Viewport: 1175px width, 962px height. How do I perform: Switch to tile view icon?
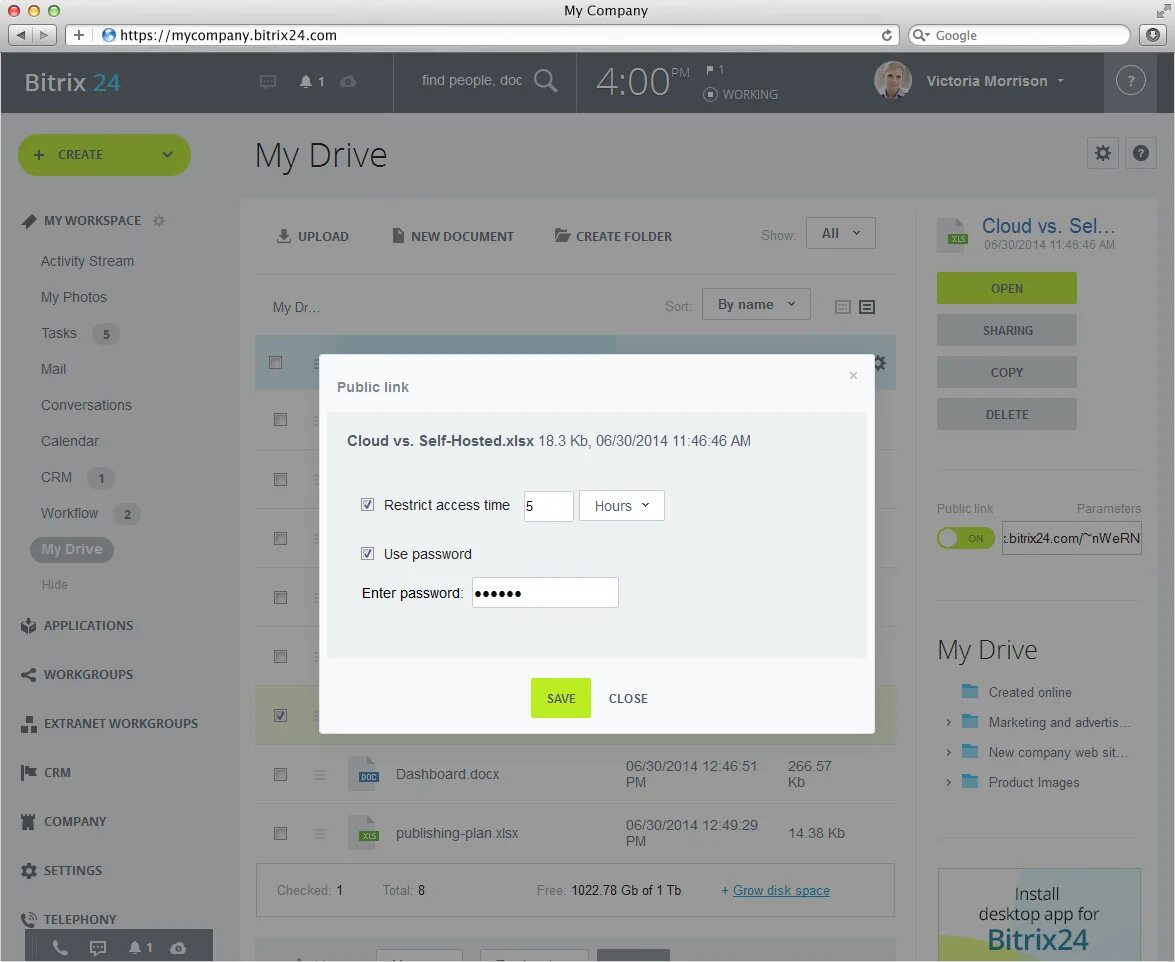843,307
